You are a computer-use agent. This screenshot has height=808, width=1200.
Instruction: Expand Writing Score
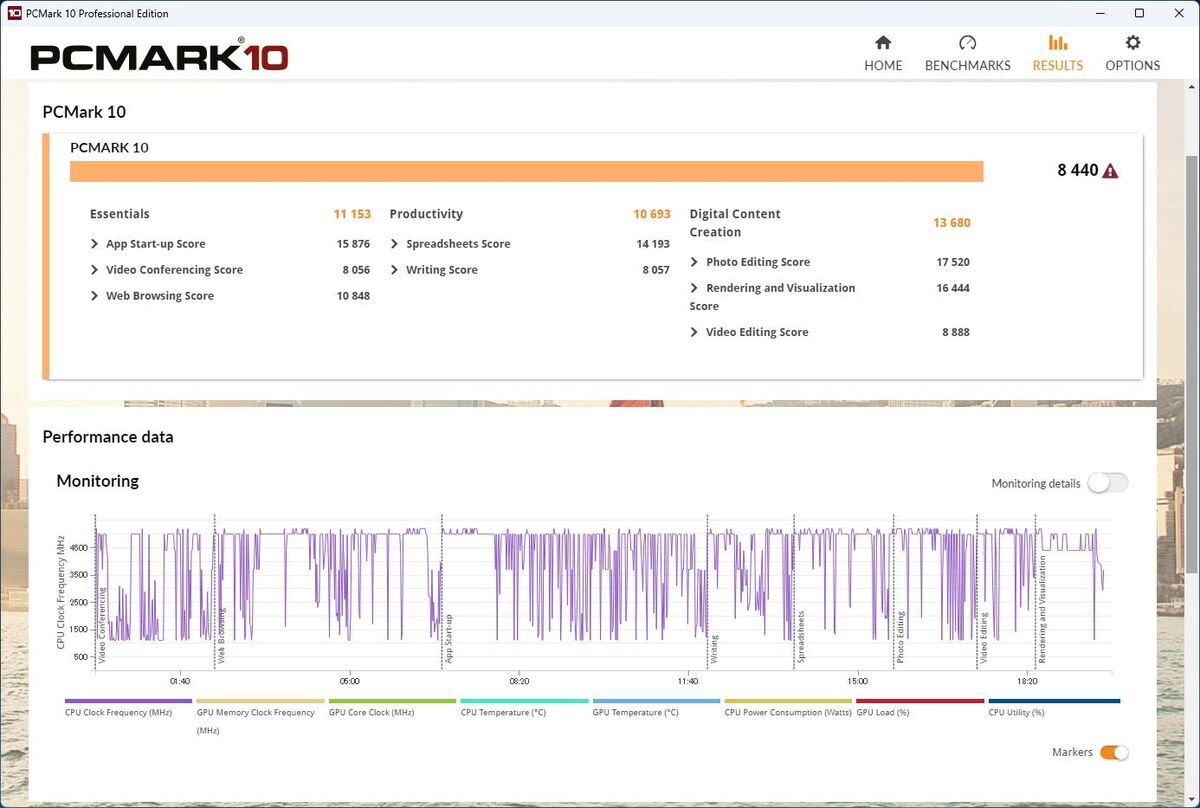395,270
